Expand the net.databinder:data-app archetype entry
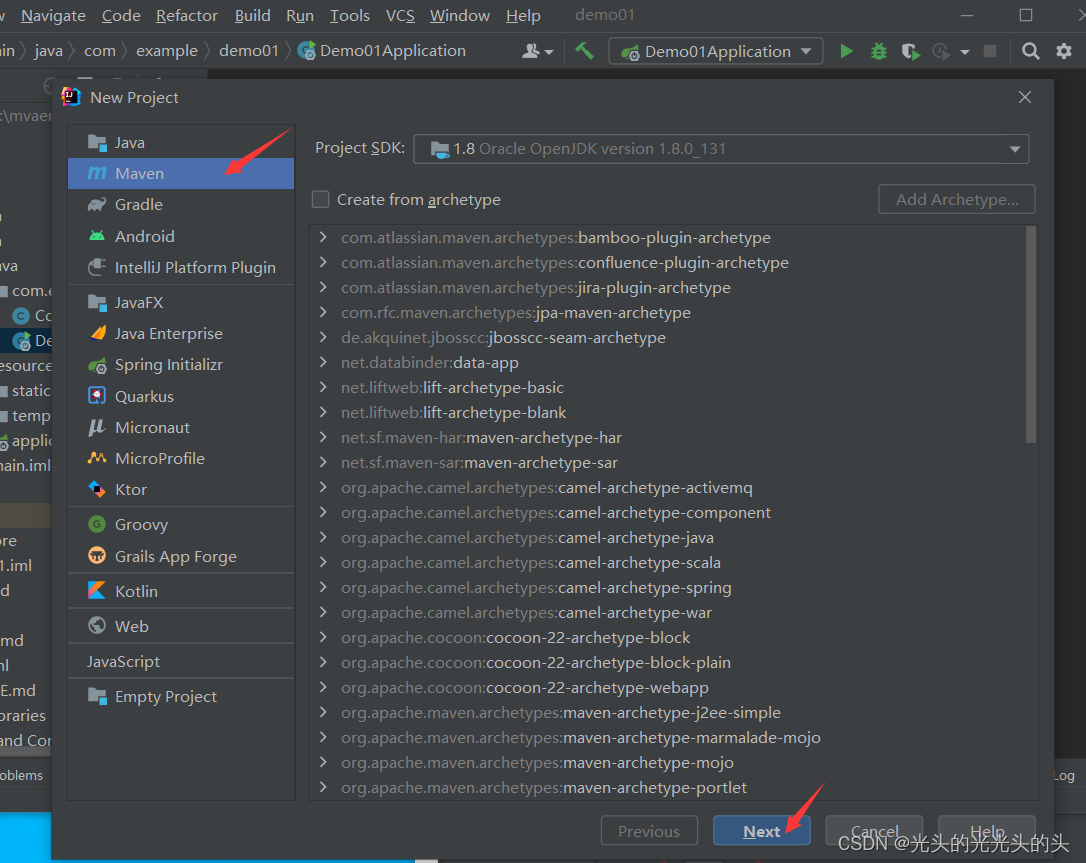This screenshot has width=1086, height=863. coord(322,362)
